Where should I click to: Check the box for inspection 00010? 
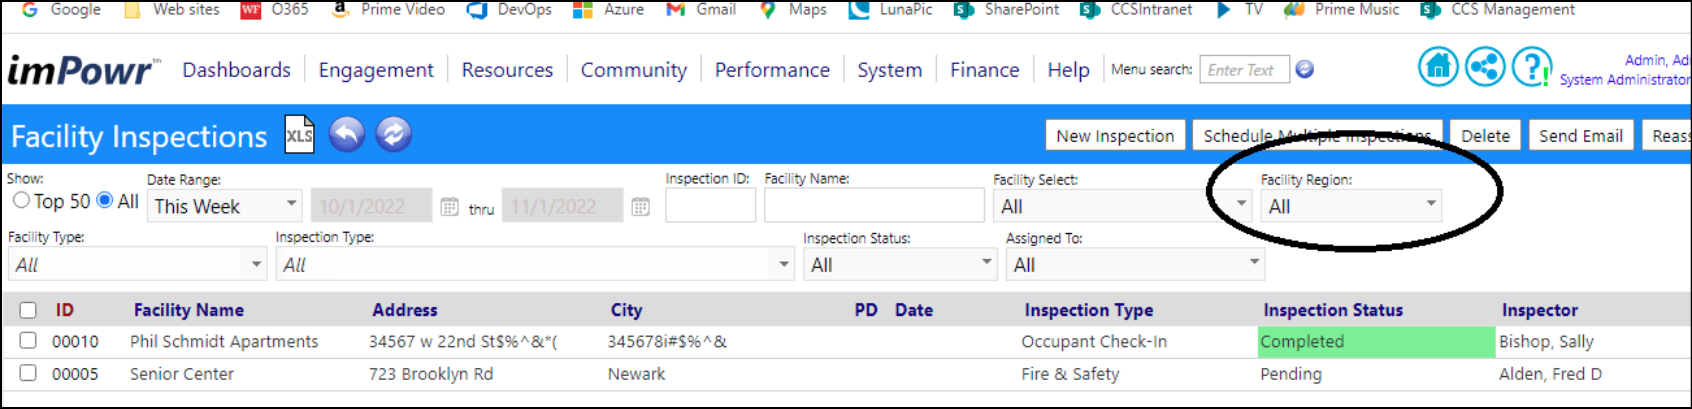tap(28, 341)
